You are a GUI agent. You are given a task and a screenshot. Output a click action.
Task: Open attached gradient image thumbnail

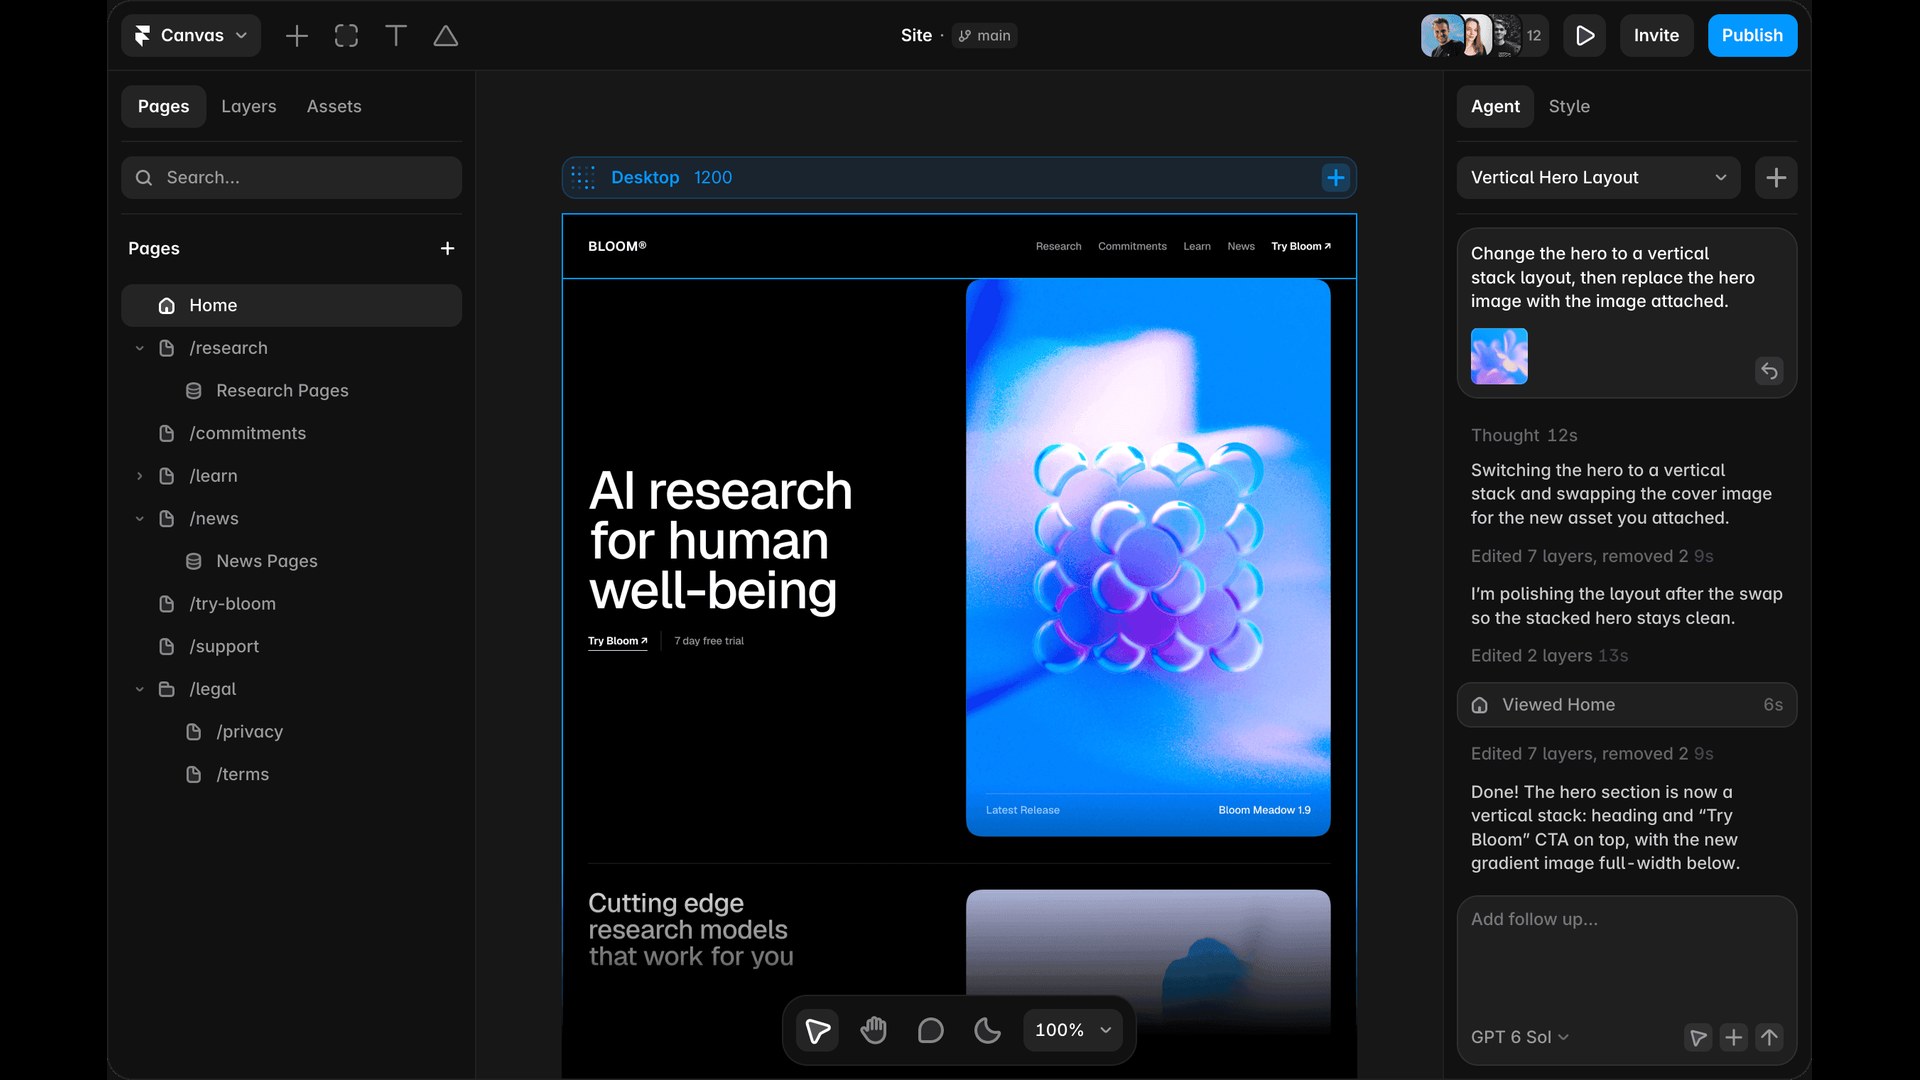[1499, 356]
